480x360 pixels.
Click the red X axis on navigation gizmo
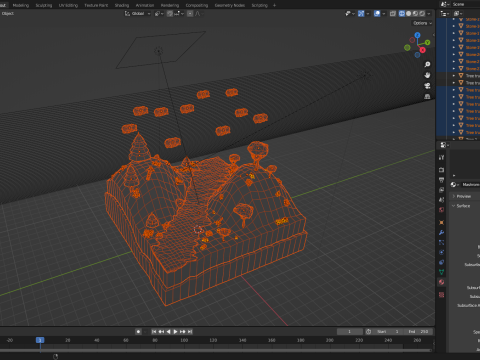422,50
